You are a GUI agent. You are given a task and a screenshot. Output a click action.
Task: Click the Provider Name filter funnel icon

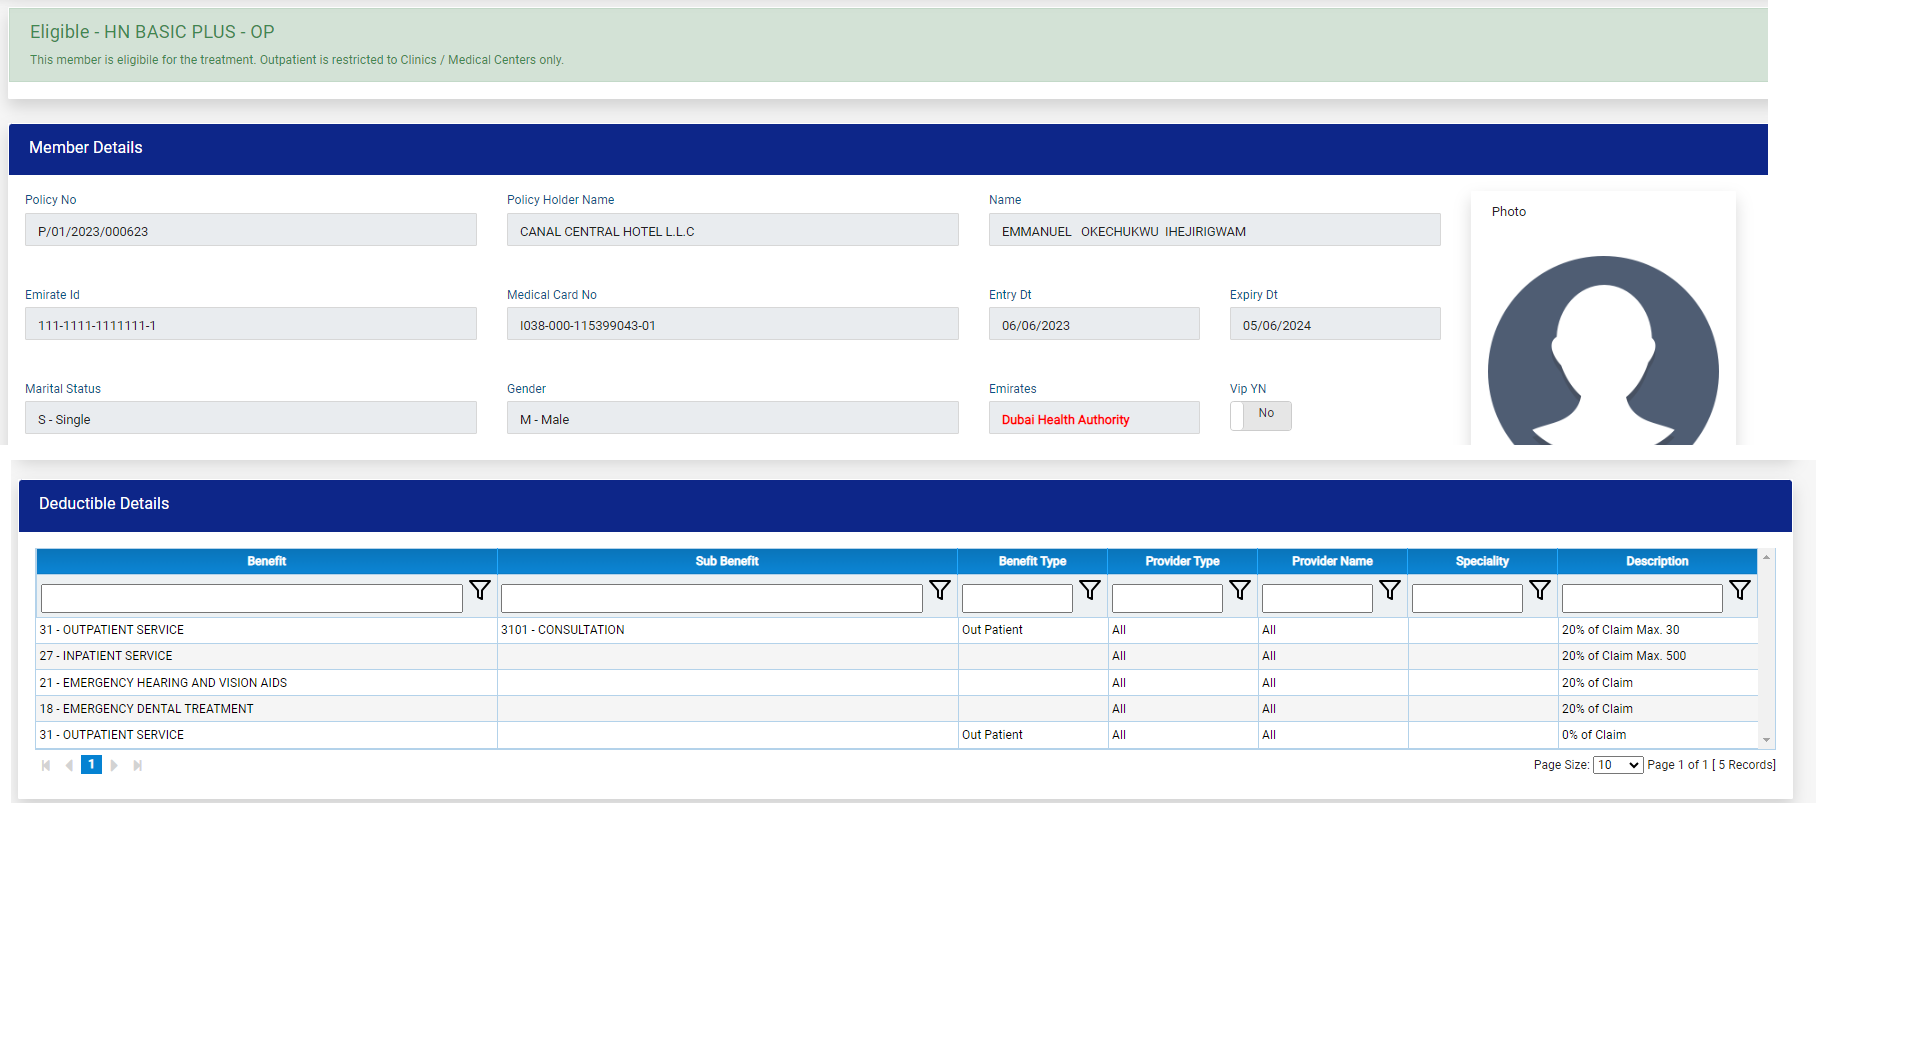point(1390,591)
